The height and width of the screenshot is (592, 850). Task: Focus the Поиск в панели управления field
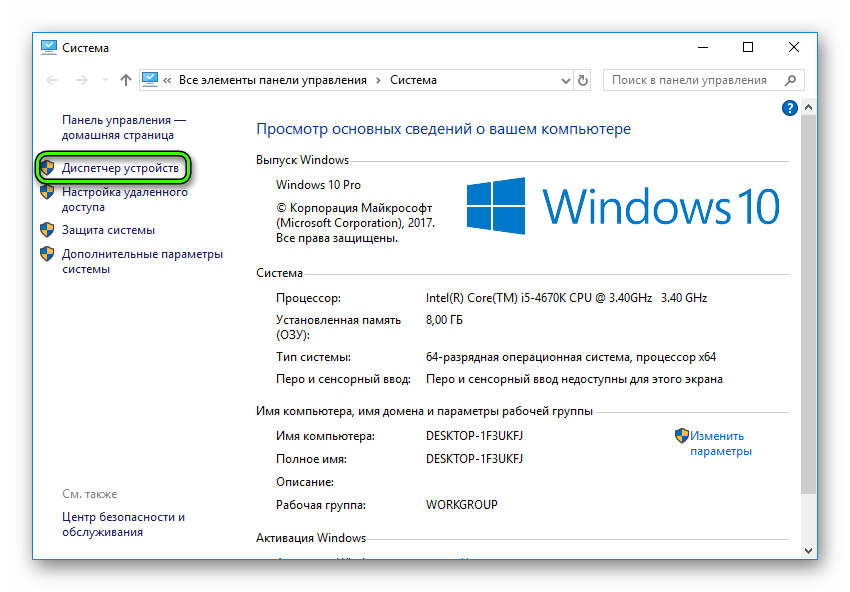pos(690,80)
